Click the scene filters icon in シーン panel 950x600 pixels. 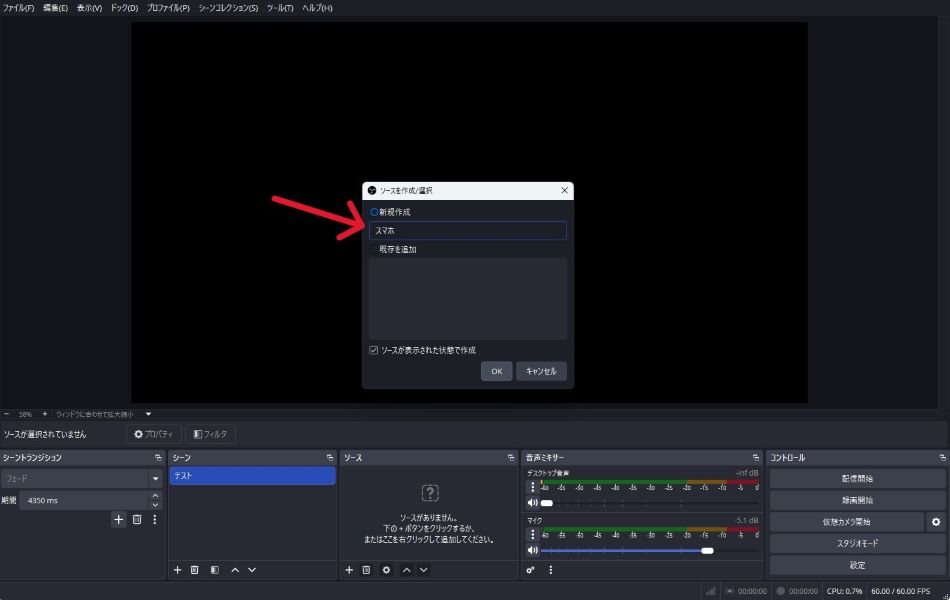pos(214,570)
